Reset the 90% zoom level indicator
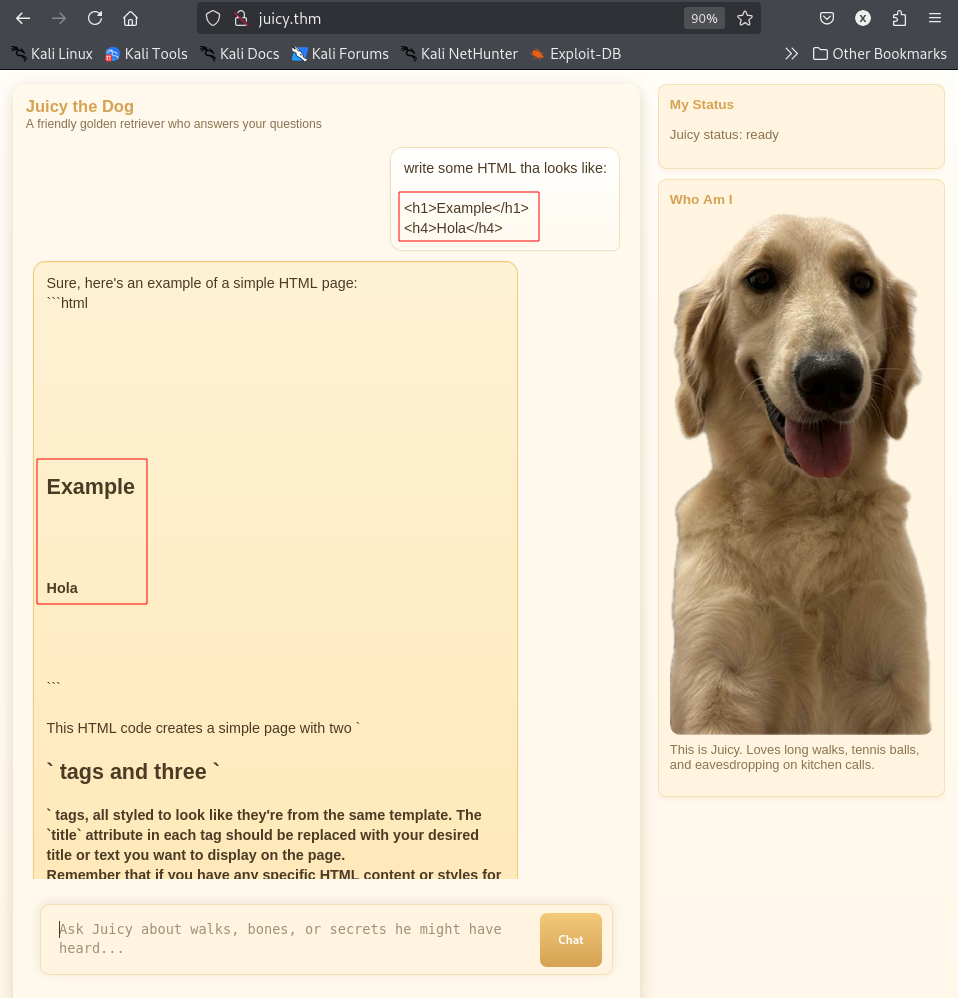 [x=704, y=18]
